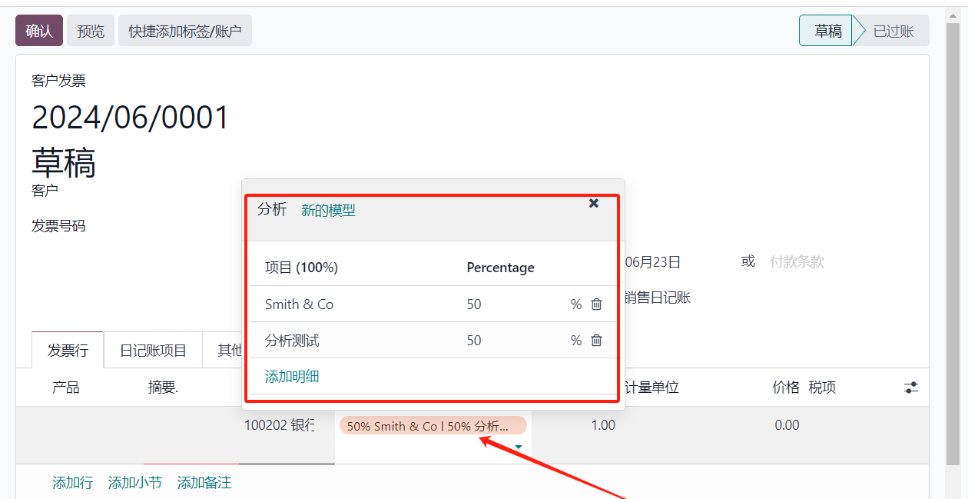Click the 预览 button
This screenshot has width=968, height=499.
click(x=91, y=31)
